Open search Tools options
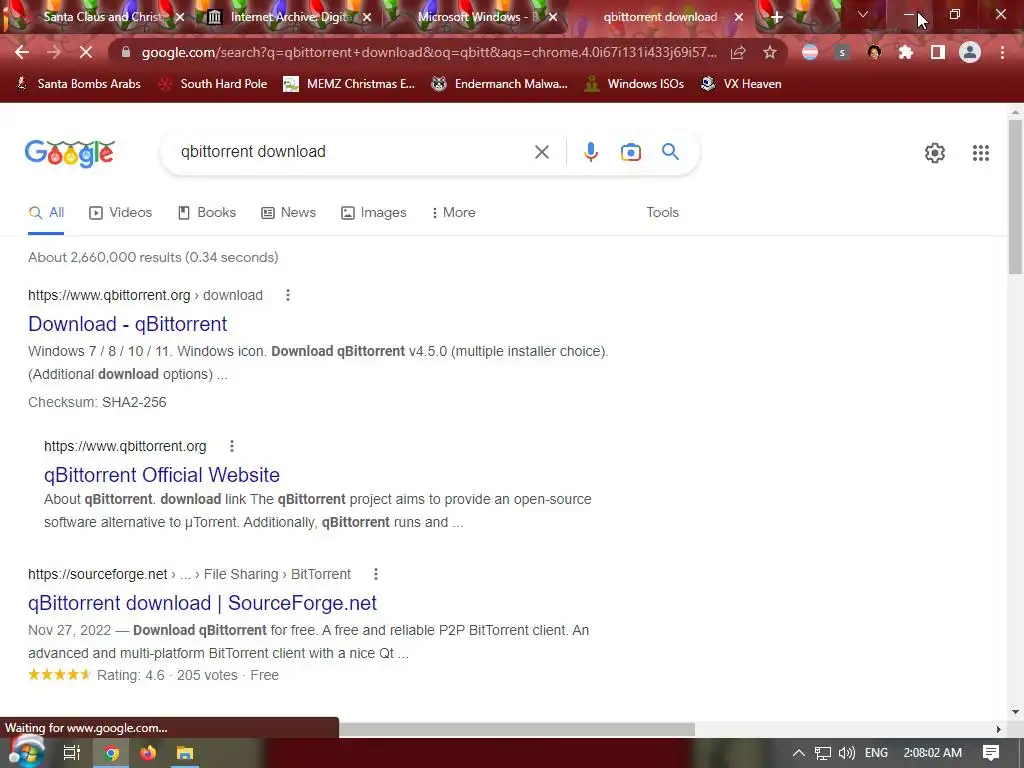Screen dimensions: 1024x768 point(662,212)
